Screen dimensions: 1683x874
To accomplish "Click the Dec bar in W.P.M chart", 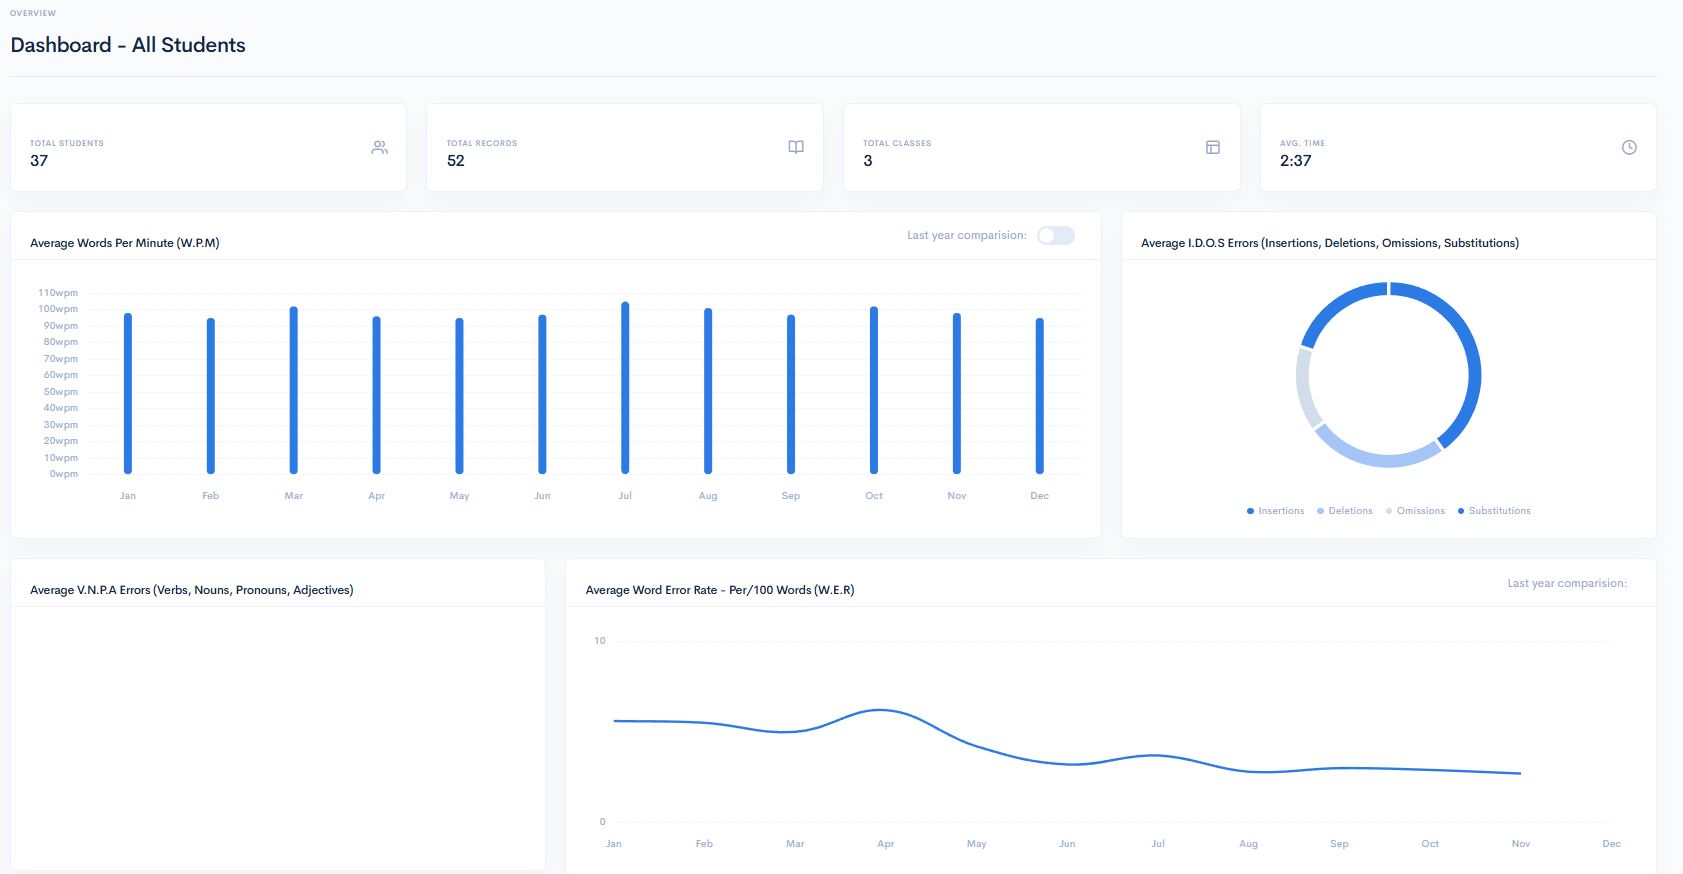I will [x=1040, y=396].
